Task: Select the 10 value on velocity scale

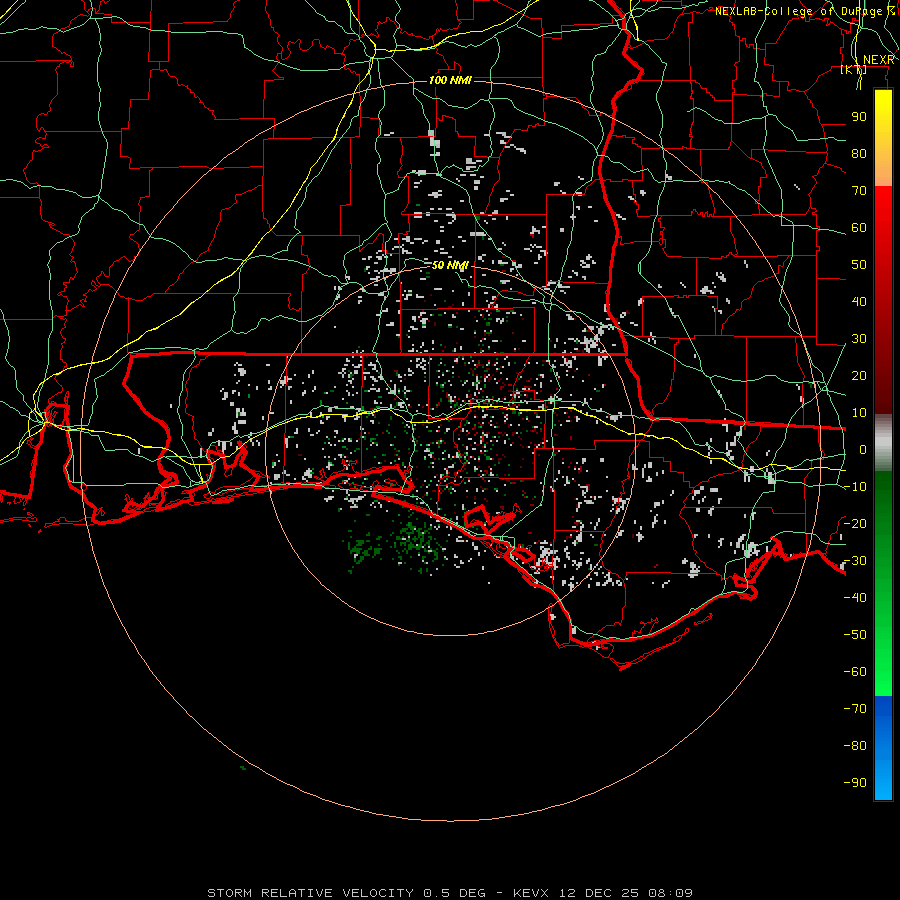Action: click(859, 413)
